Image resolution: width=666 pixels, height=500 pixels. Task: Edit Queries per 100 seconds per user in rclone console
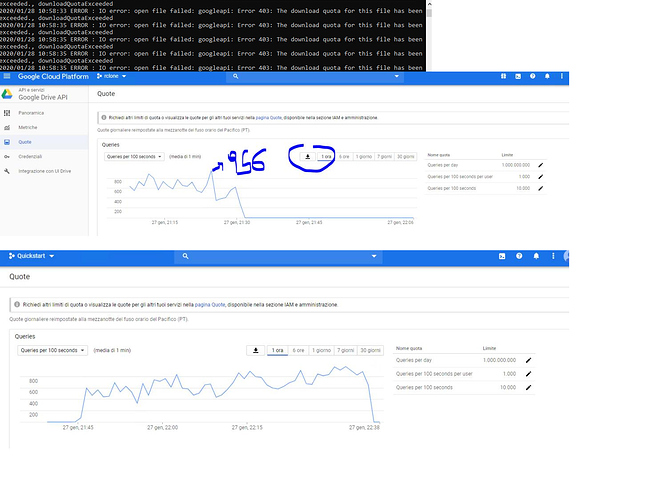pos(540,177)
